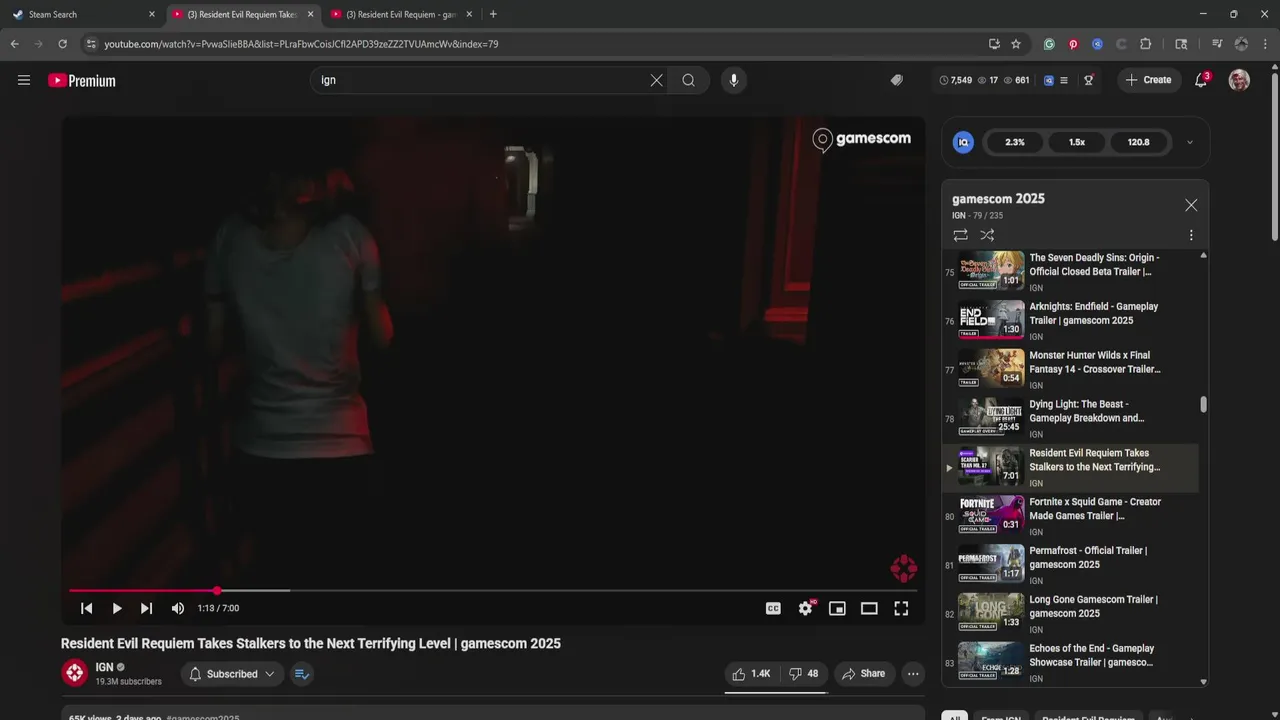Open the price tag extension icon

(897, 80)
